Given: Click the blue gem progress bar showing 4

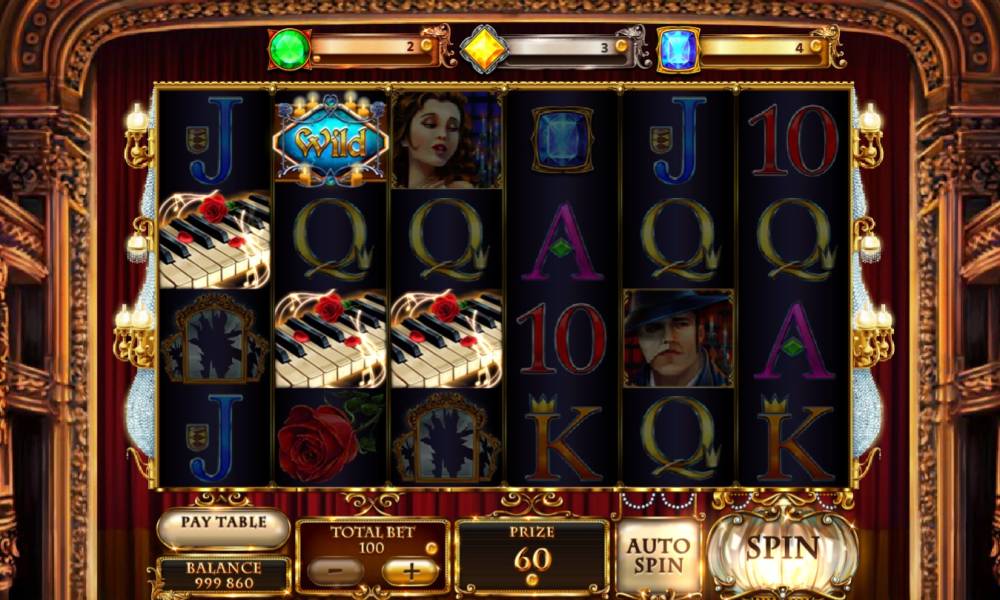Looking at the screenshot, I should click(762, 49).
